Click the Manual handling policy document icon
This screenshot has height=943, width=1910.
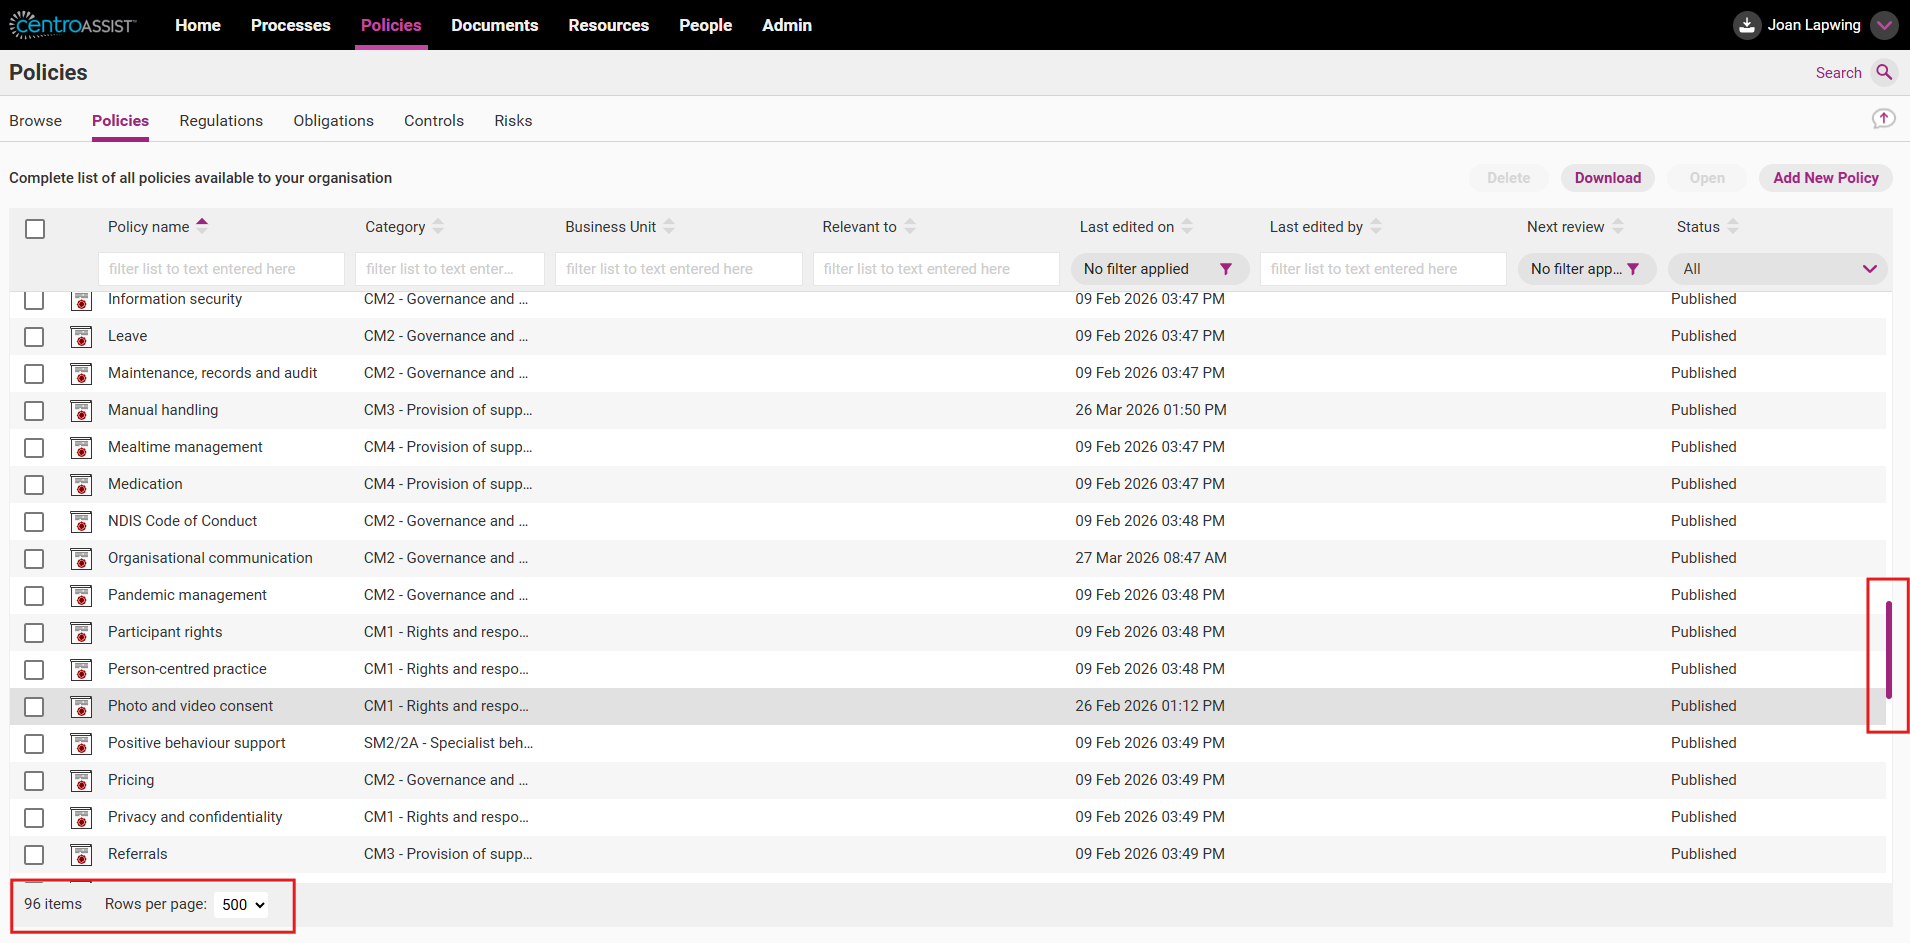(x=81, y=411)
